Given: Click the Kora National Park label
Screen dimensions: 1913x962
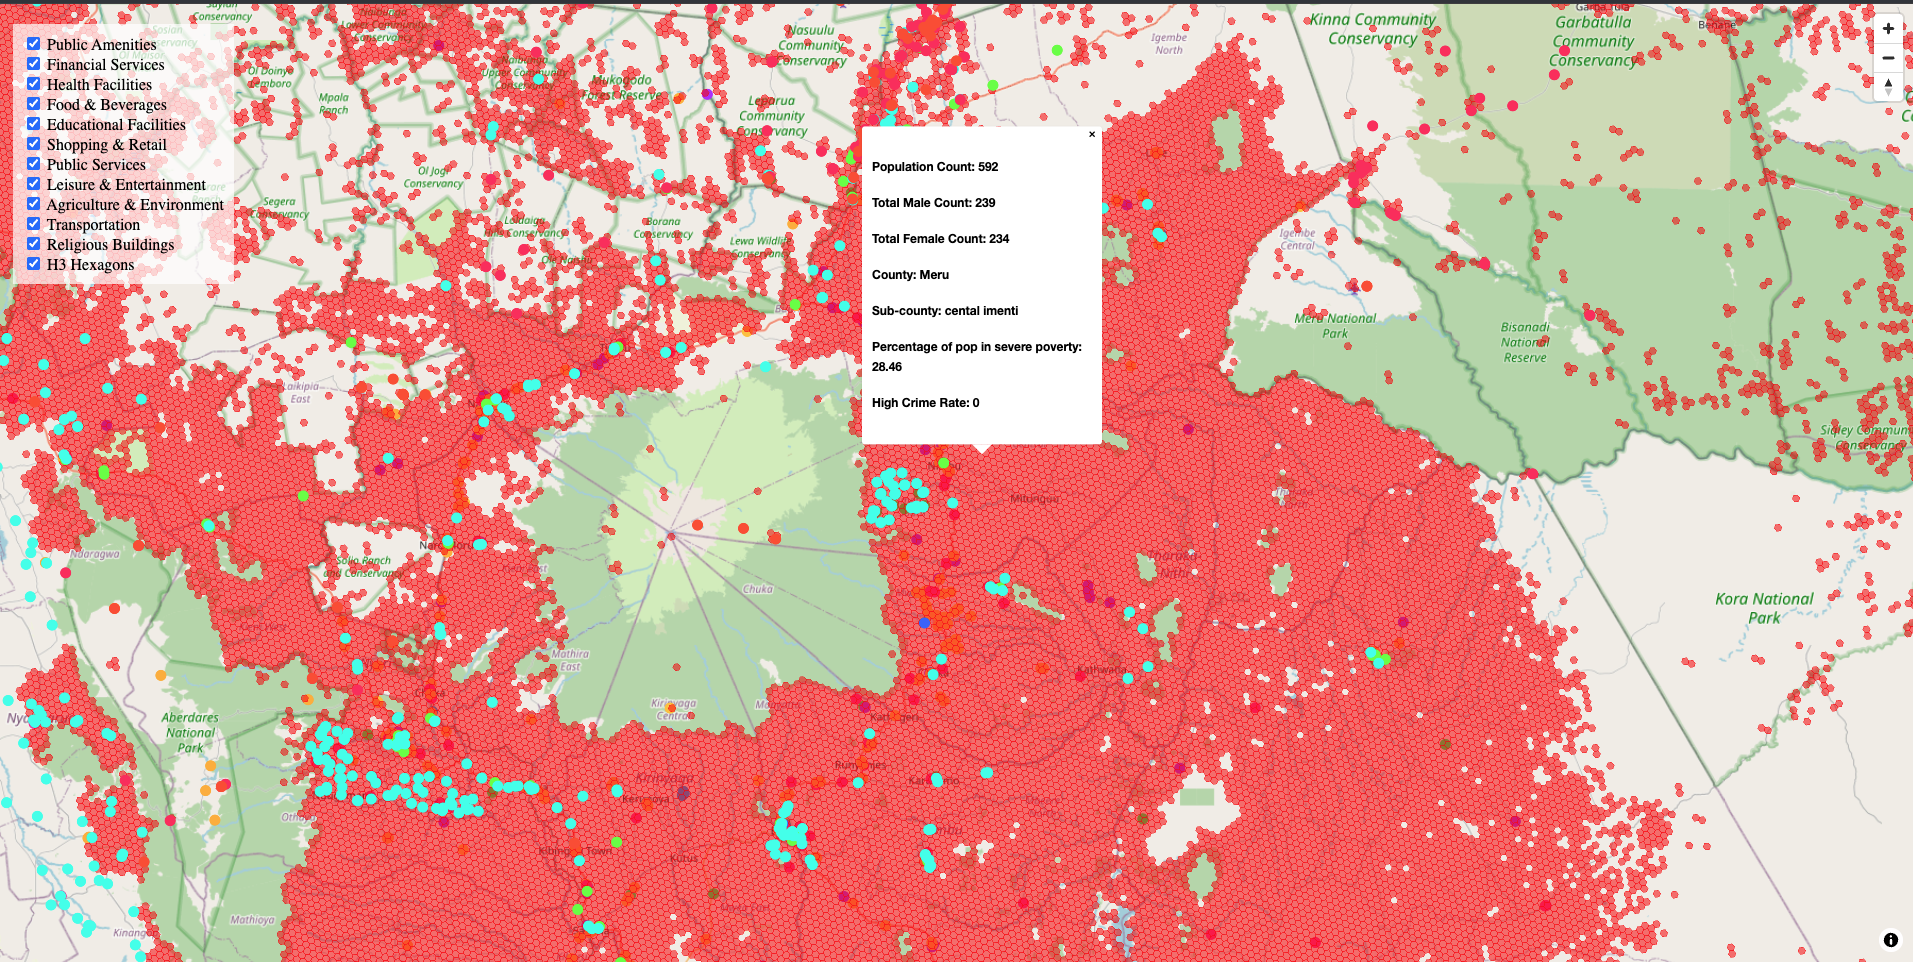Looking at the screenshot, I should point(1764,608).
